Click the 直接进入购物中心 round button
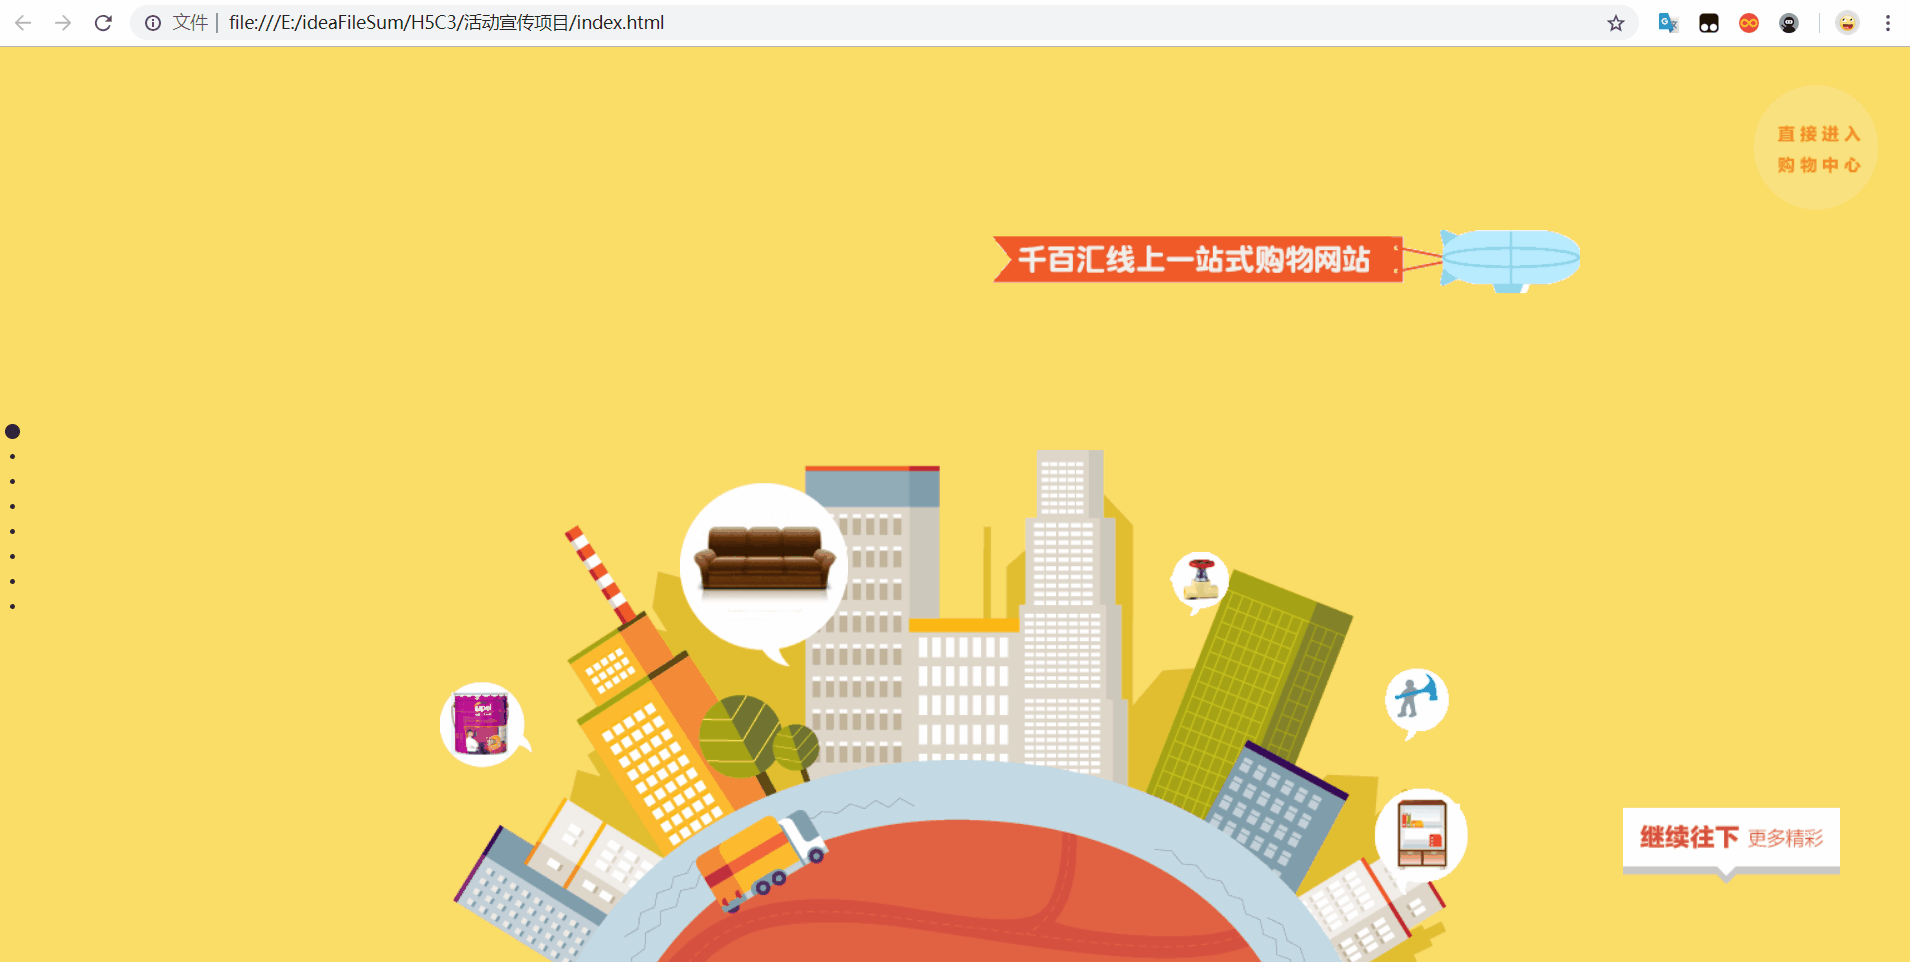The width and height of the screenshot is (1910, 962). (1816, 148)
